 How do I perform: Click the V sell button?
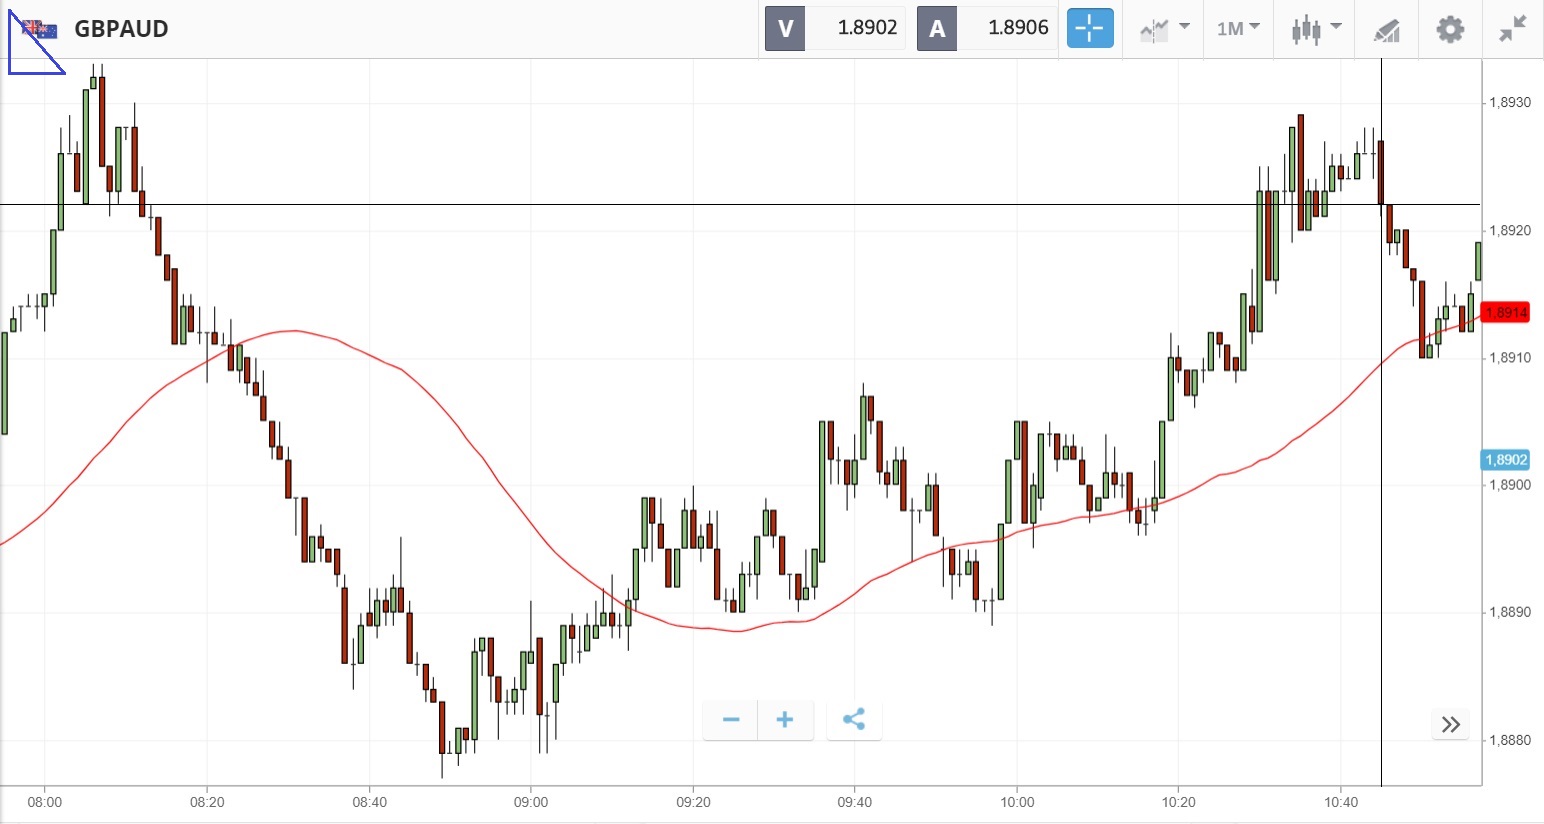pos(785,28)
